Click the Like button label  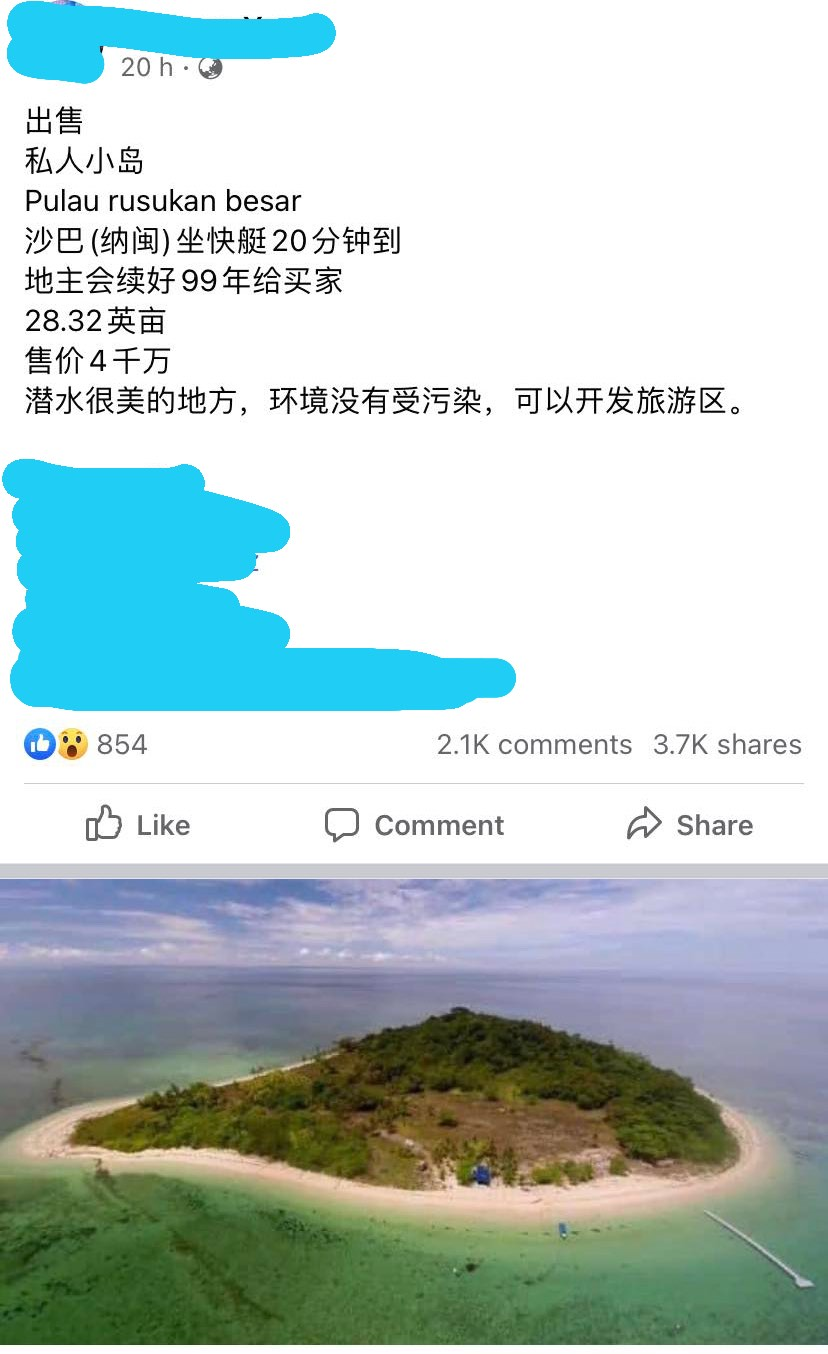(x=163, y=825)
